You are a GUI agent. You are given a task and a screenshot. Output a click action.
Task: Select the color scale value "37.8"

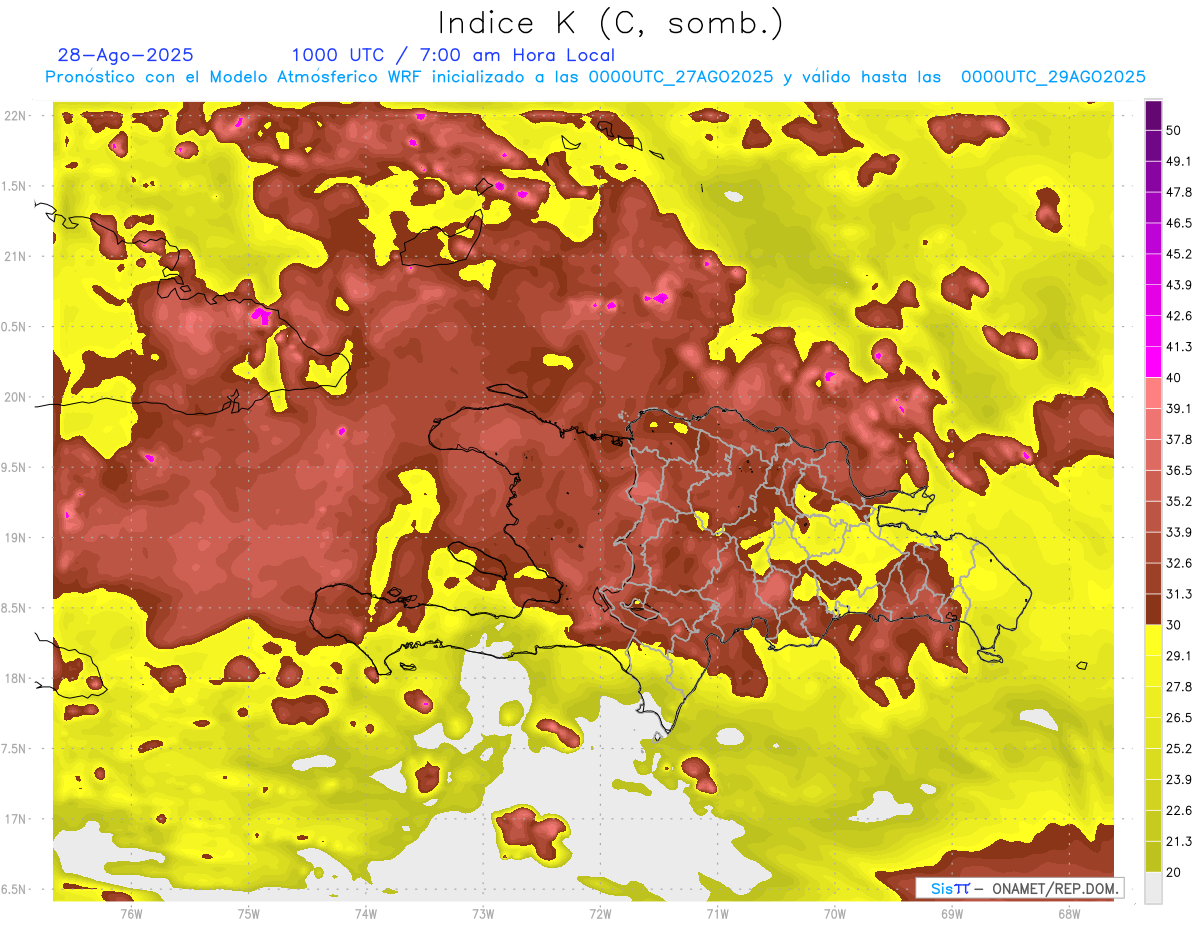(x=1178, y=440)
